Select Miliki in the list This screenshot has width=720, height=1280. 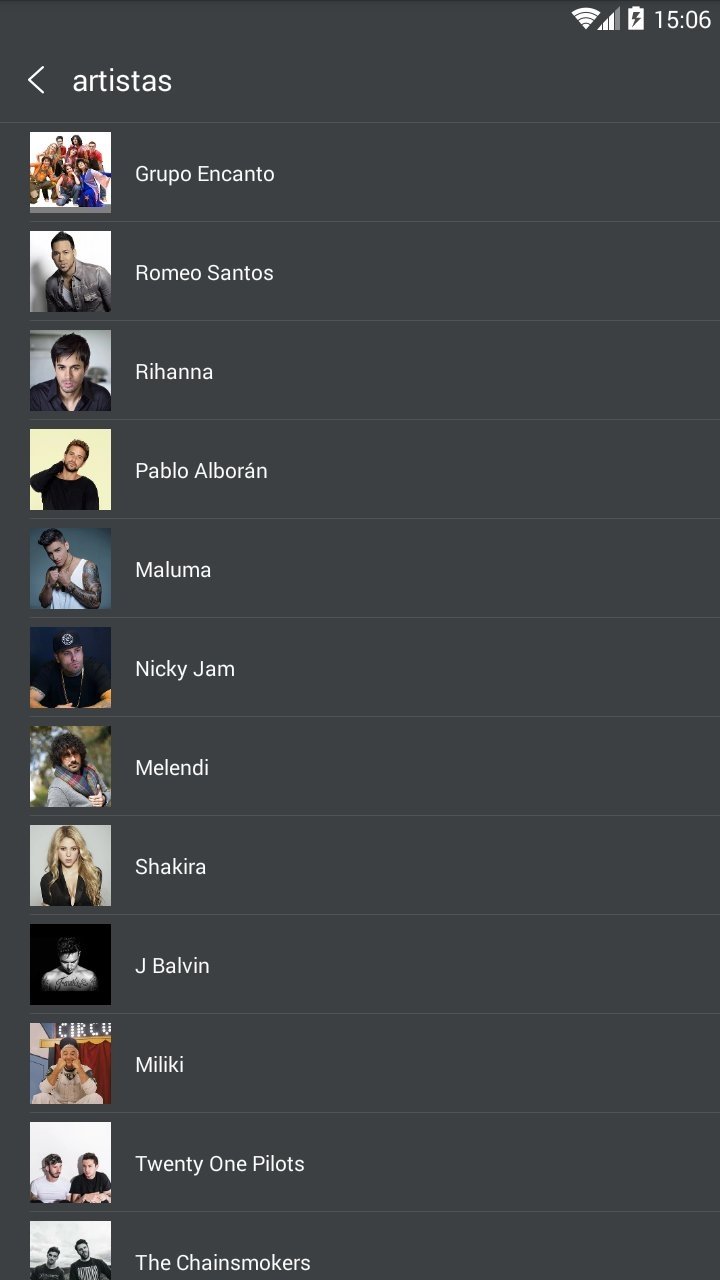pyautogui.click(x=360, y=1064)
